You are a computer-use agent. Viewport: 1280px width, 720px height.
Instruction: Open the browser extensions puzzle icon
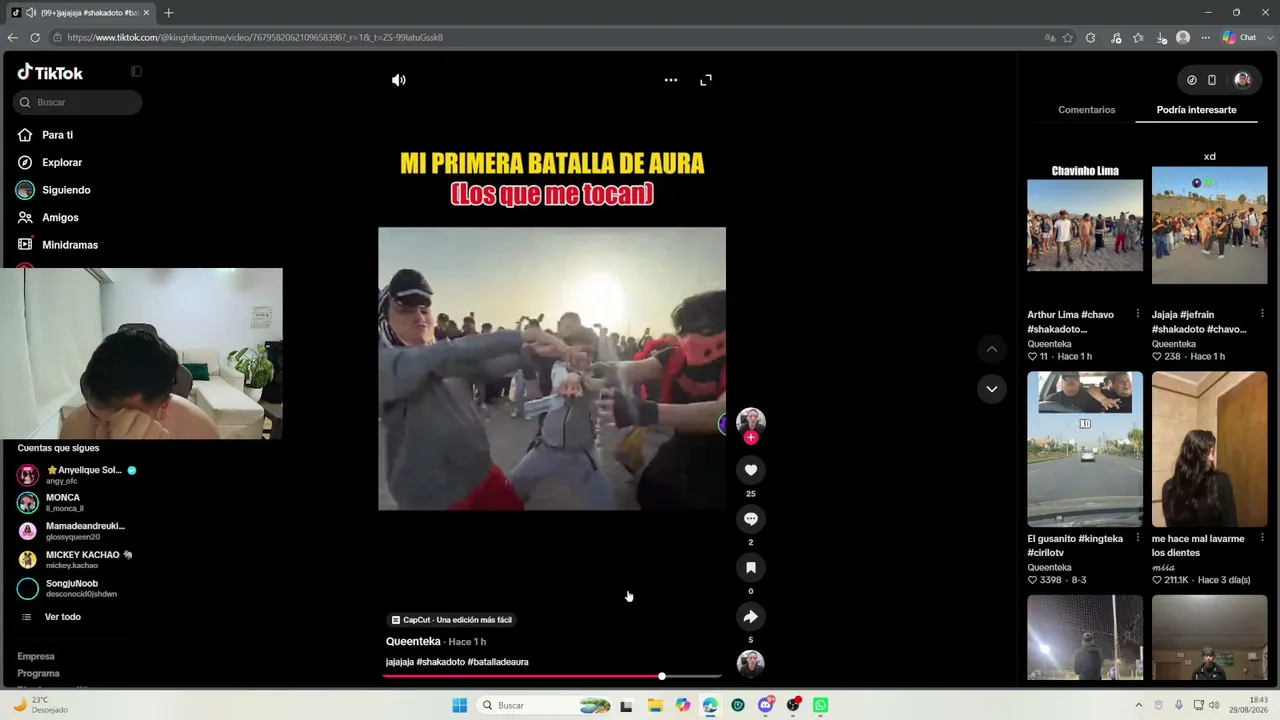(x=1090, y=37)
